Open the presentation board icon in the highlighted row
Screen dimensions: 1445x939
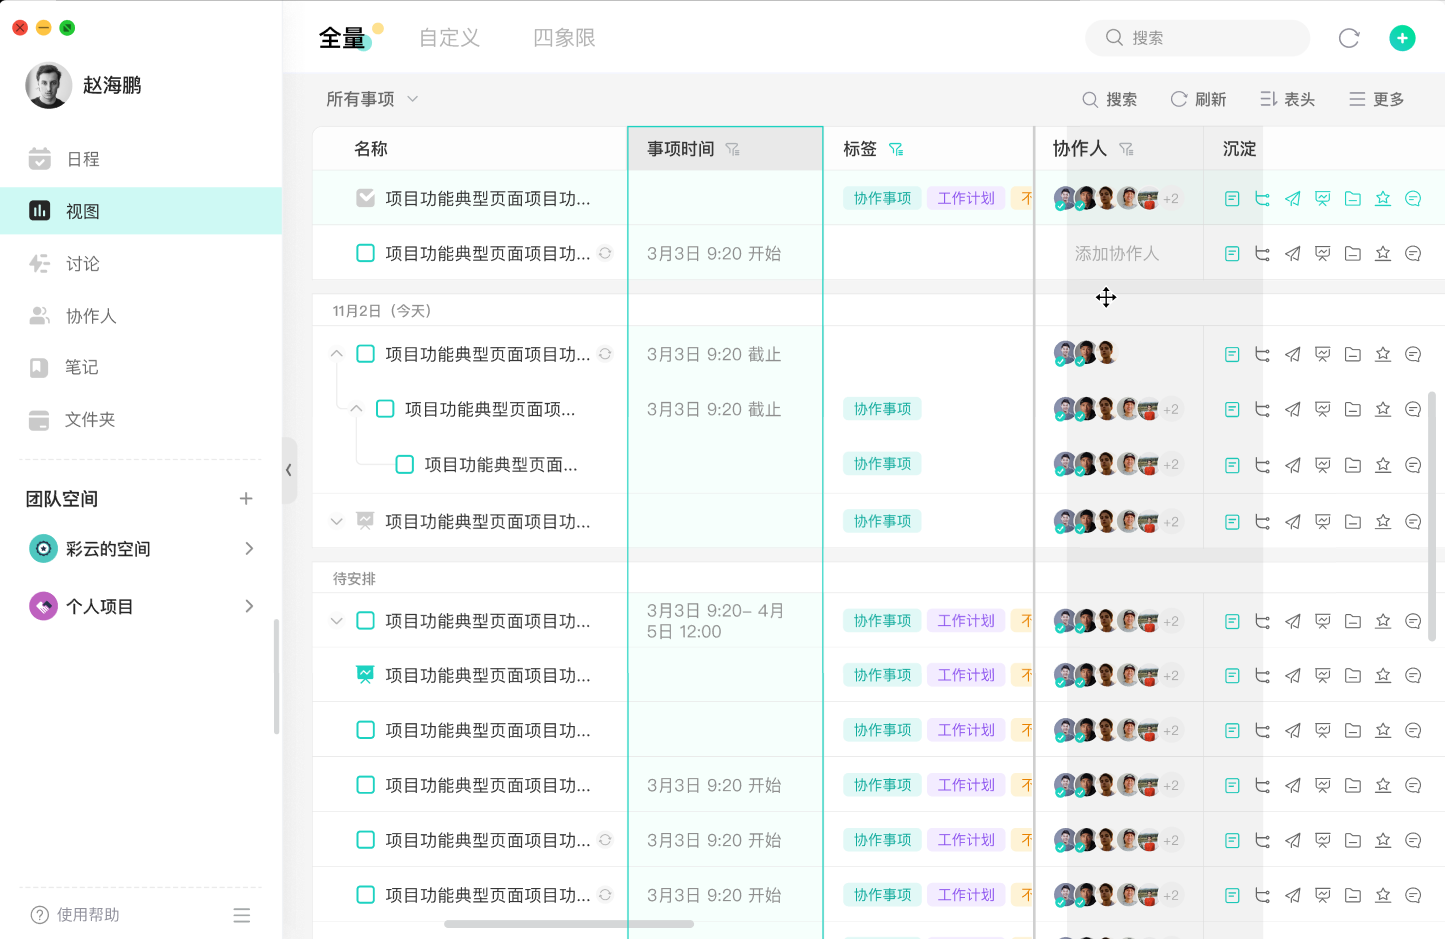(1322, 197)
